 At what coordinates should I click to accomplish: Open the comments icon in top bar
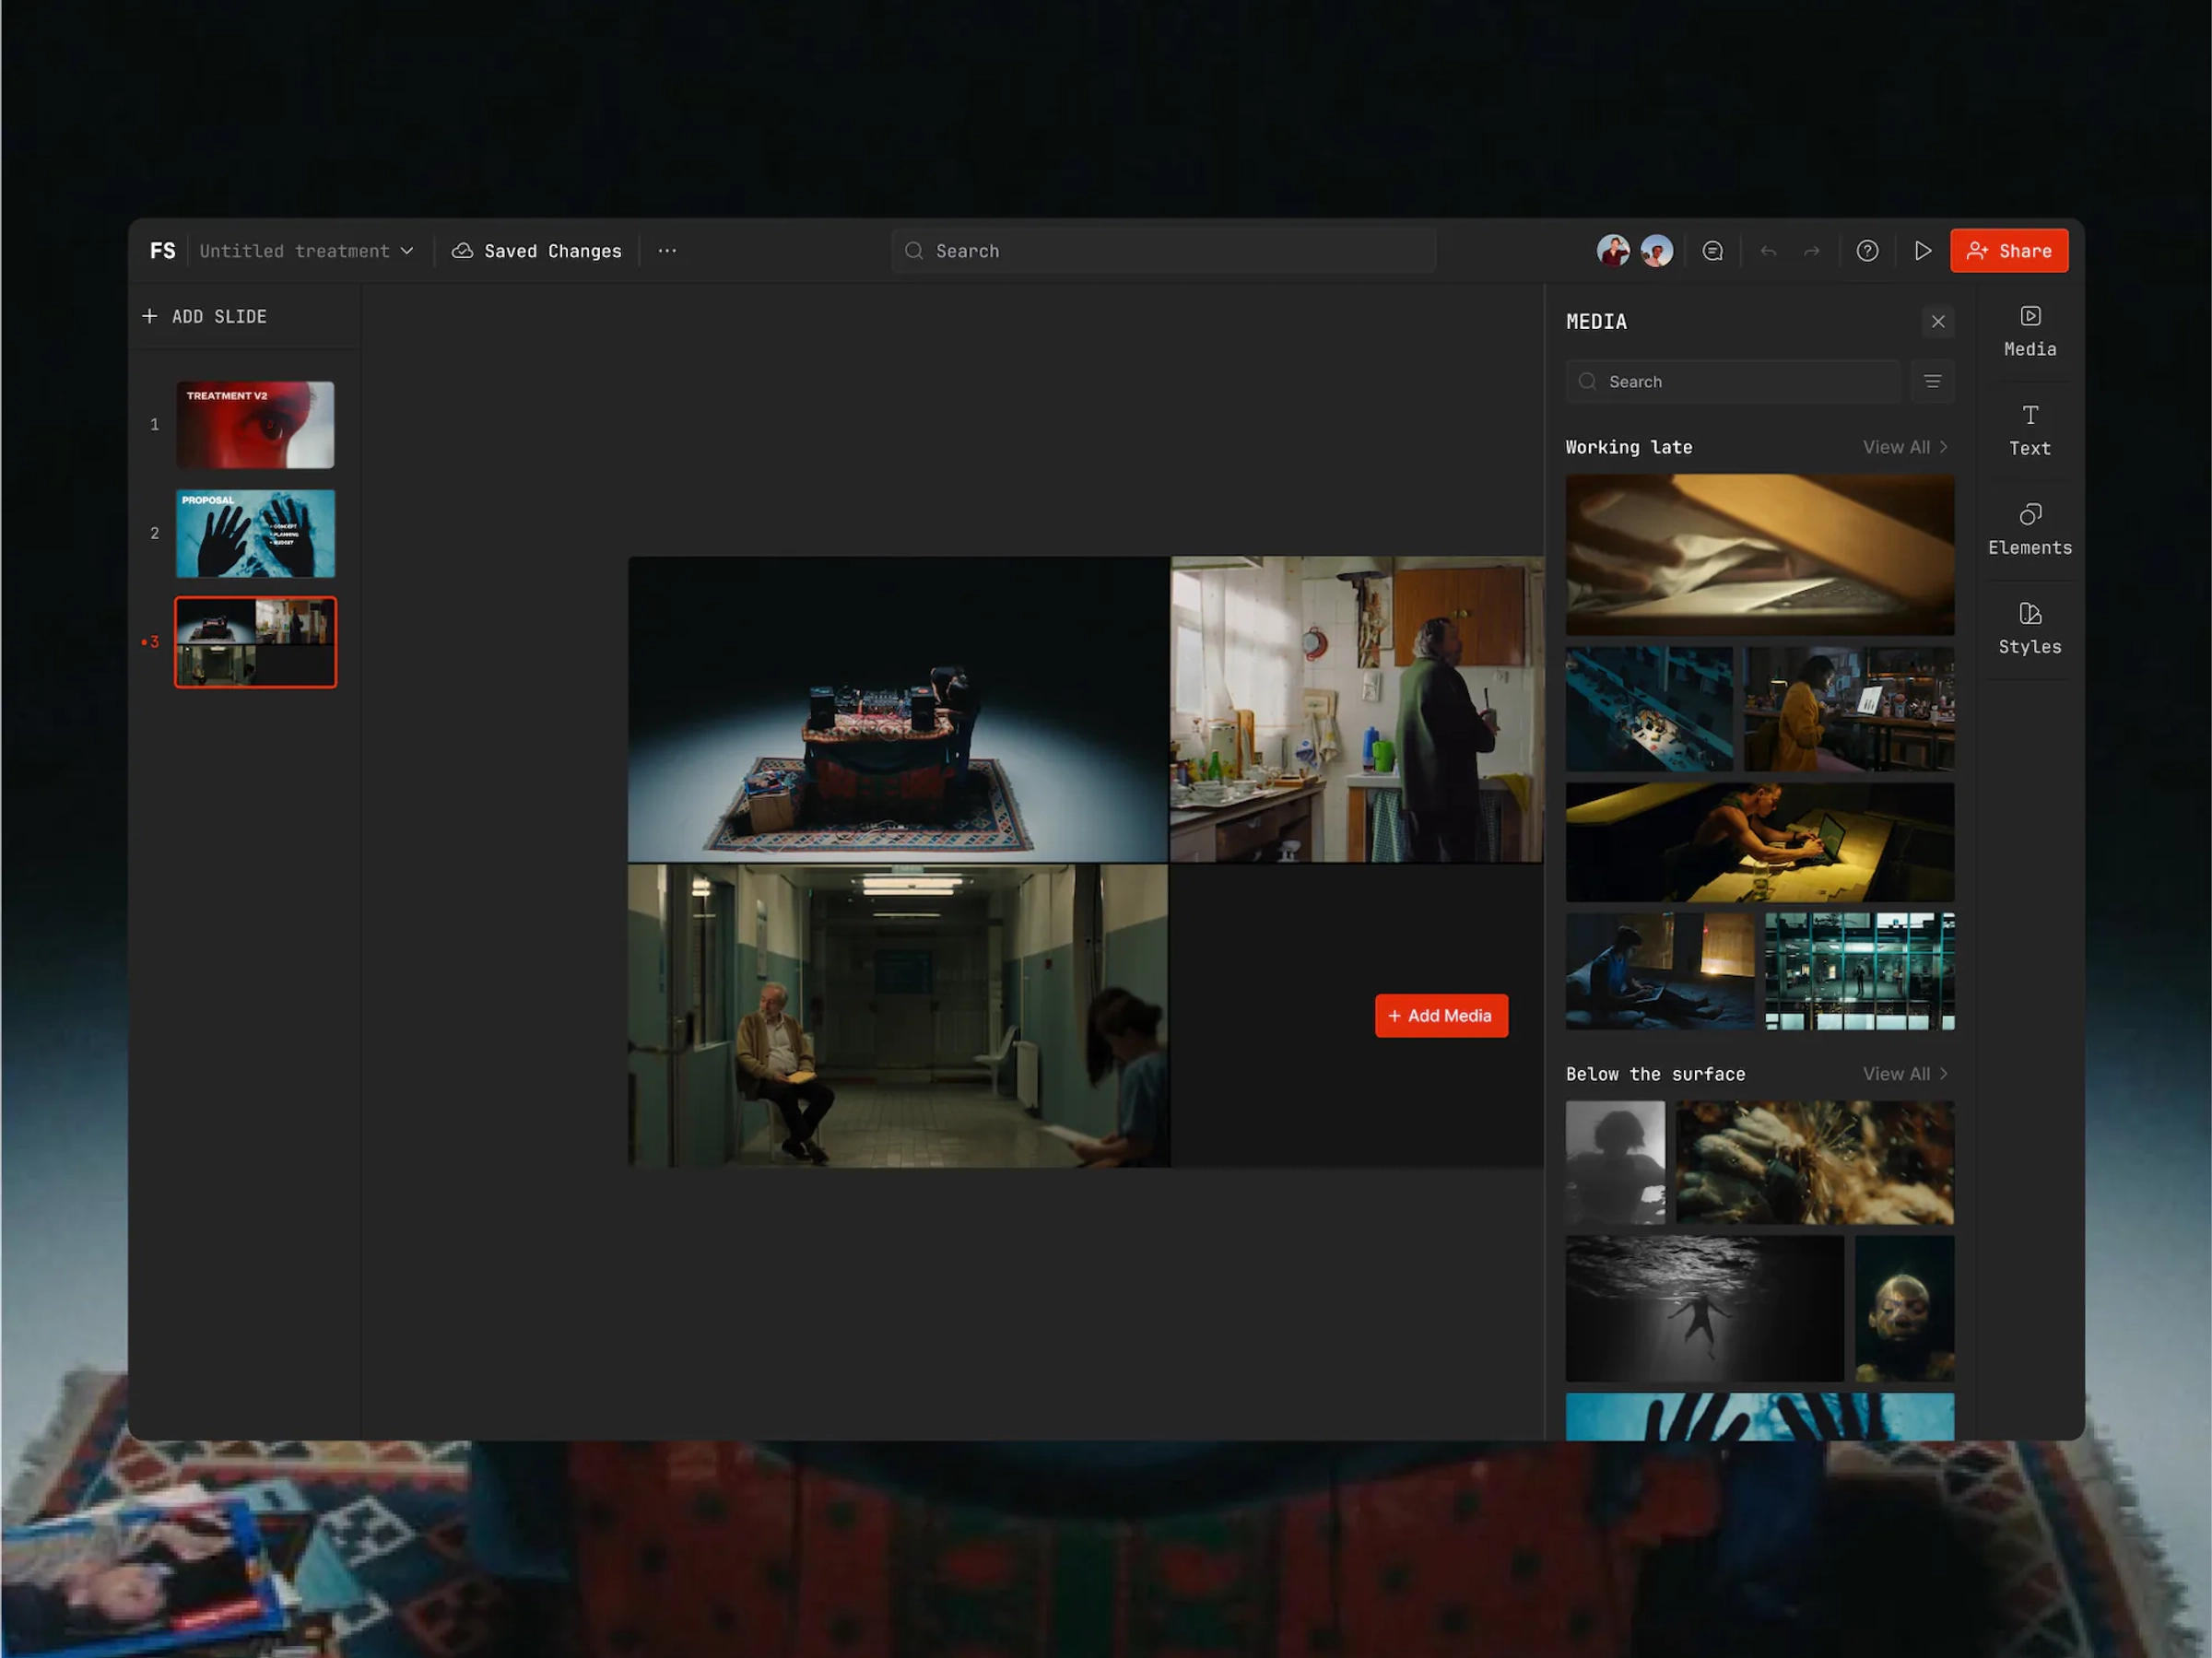pyautogui.click(x=1712, y=251)
